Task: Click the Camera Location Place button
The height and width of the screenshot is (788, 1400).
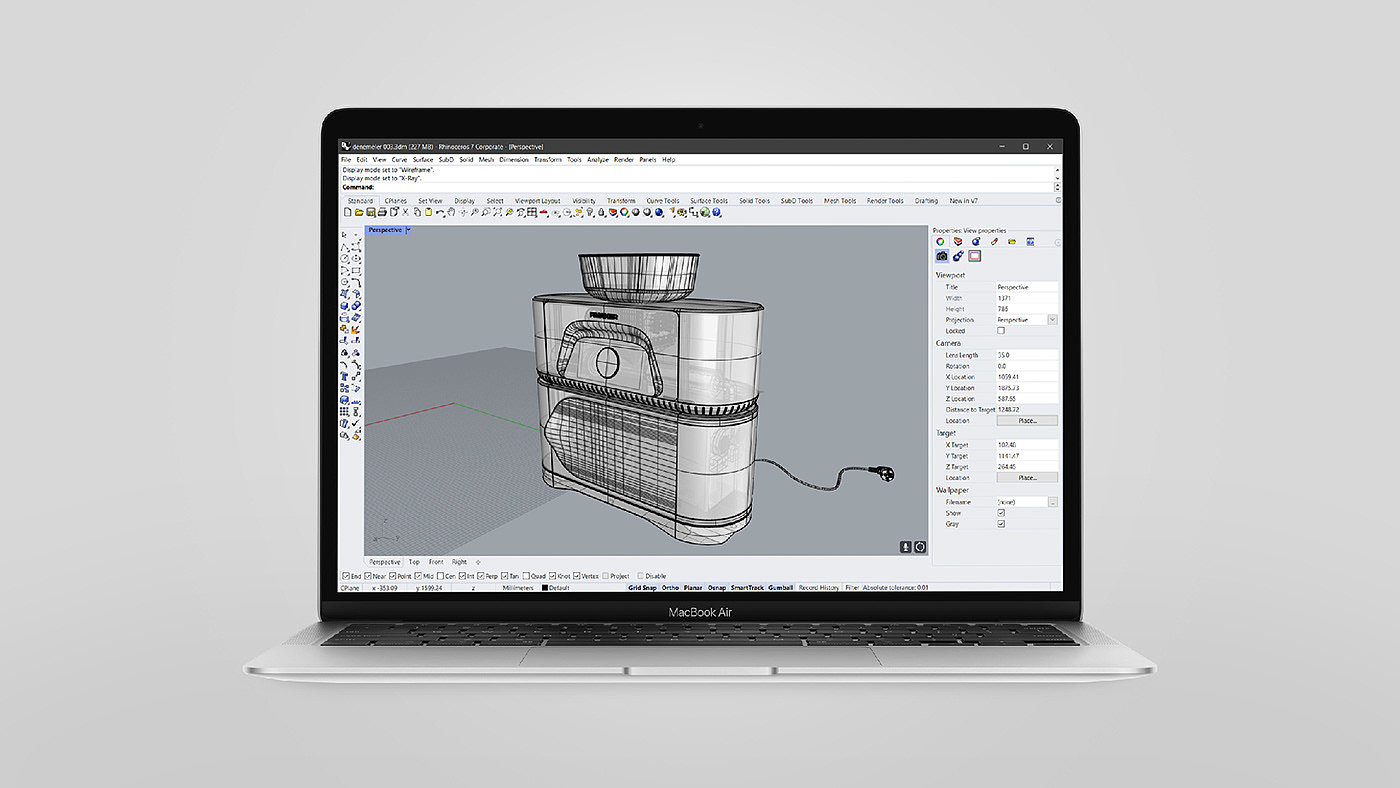Action: [x=1027, y=421]
